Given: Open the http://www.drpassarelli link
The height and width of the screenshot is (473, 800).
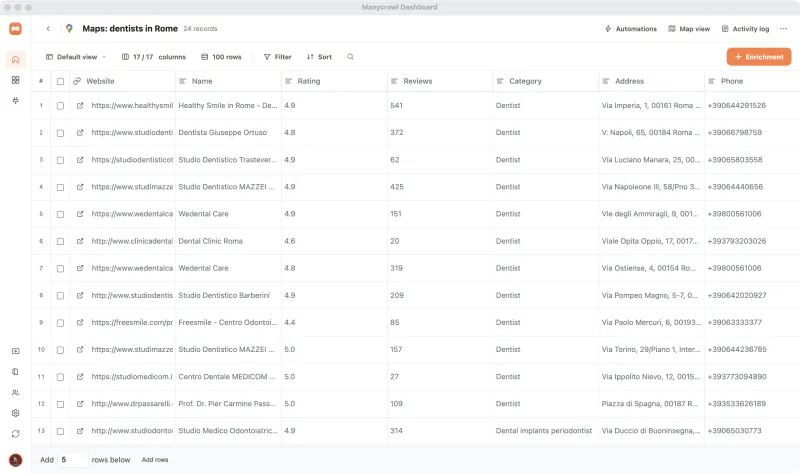Looking at the screenshot, I should click(x=132, y=404).
